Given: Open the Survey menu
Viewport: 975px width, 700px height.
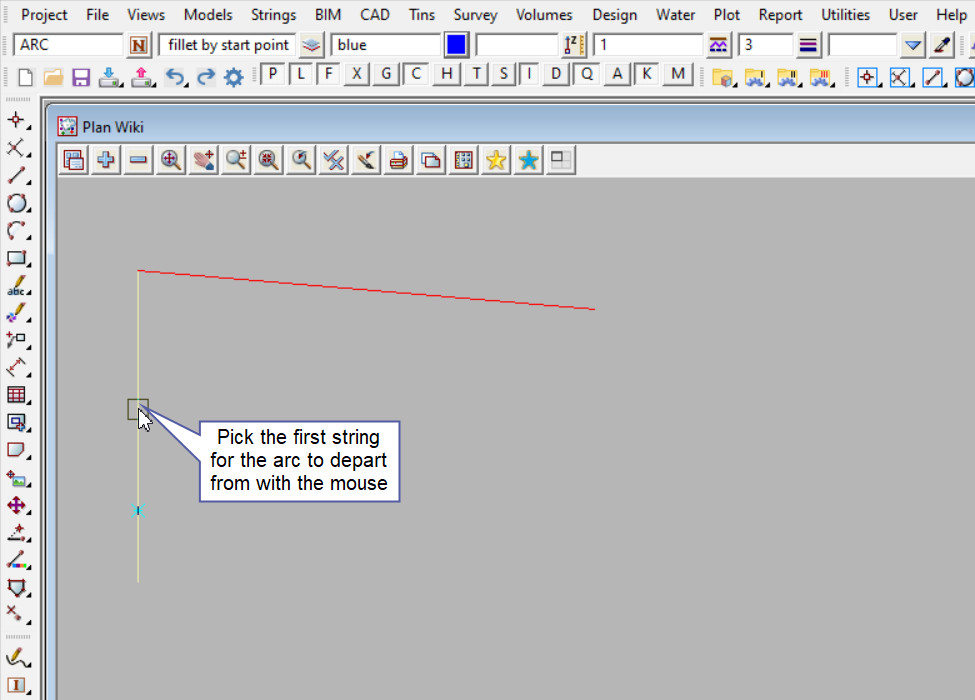Looking at the screenshot, I should [x=475, y=15].
